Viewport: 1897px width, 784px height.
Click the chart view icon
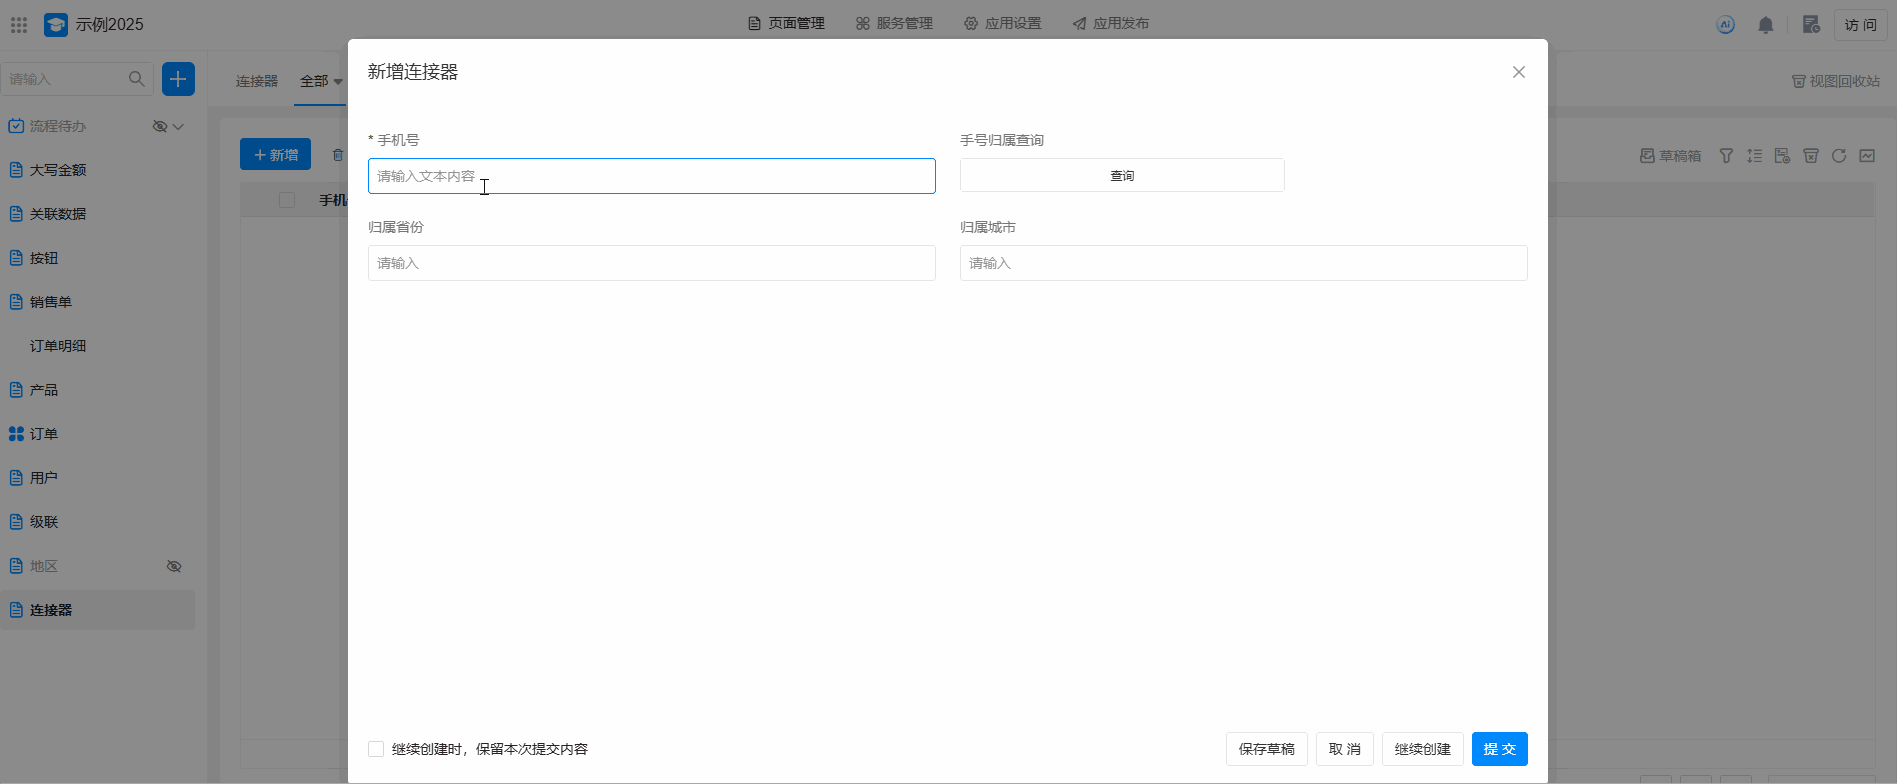[1867, 156]
